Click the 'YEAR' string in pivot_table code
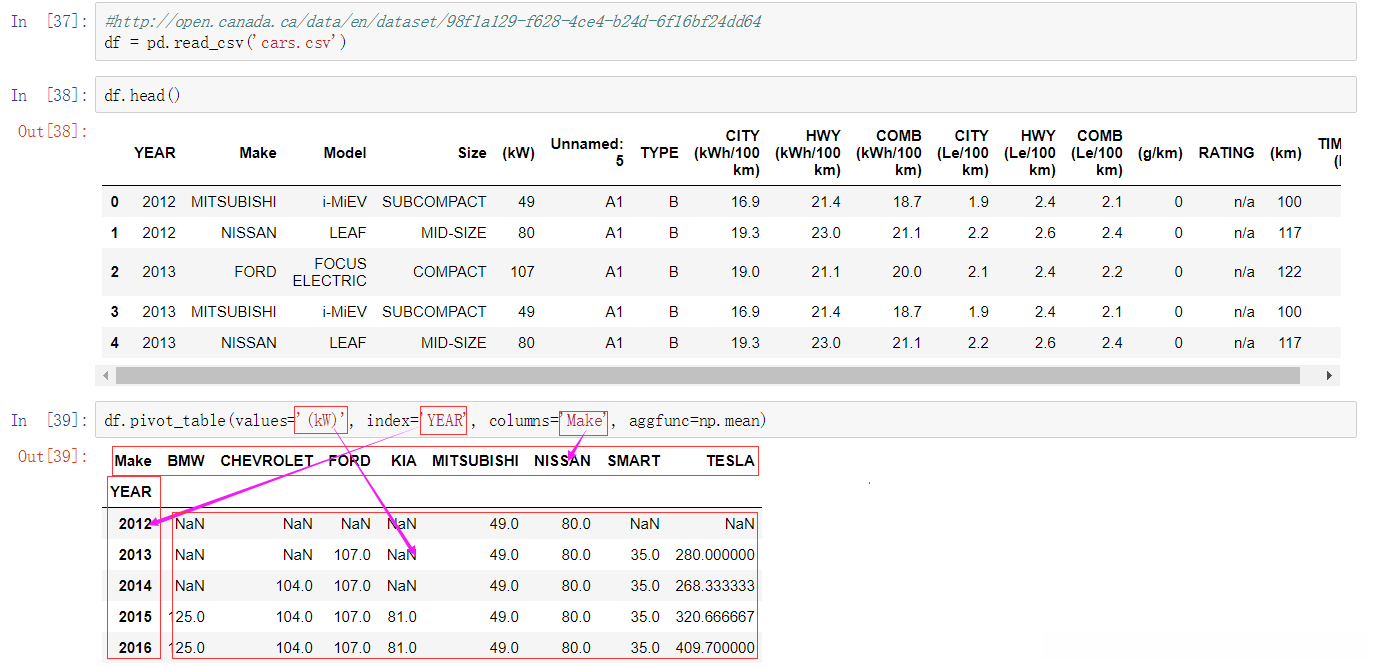1378x667 pixels. [445, 421]
